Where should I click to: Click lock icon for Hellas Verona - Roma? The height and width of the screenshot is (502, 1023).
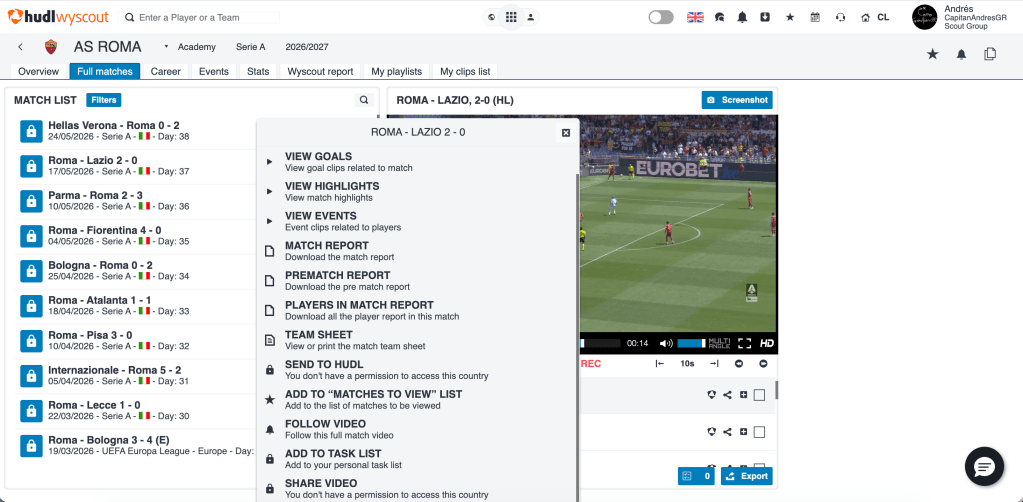click(31, 131)
